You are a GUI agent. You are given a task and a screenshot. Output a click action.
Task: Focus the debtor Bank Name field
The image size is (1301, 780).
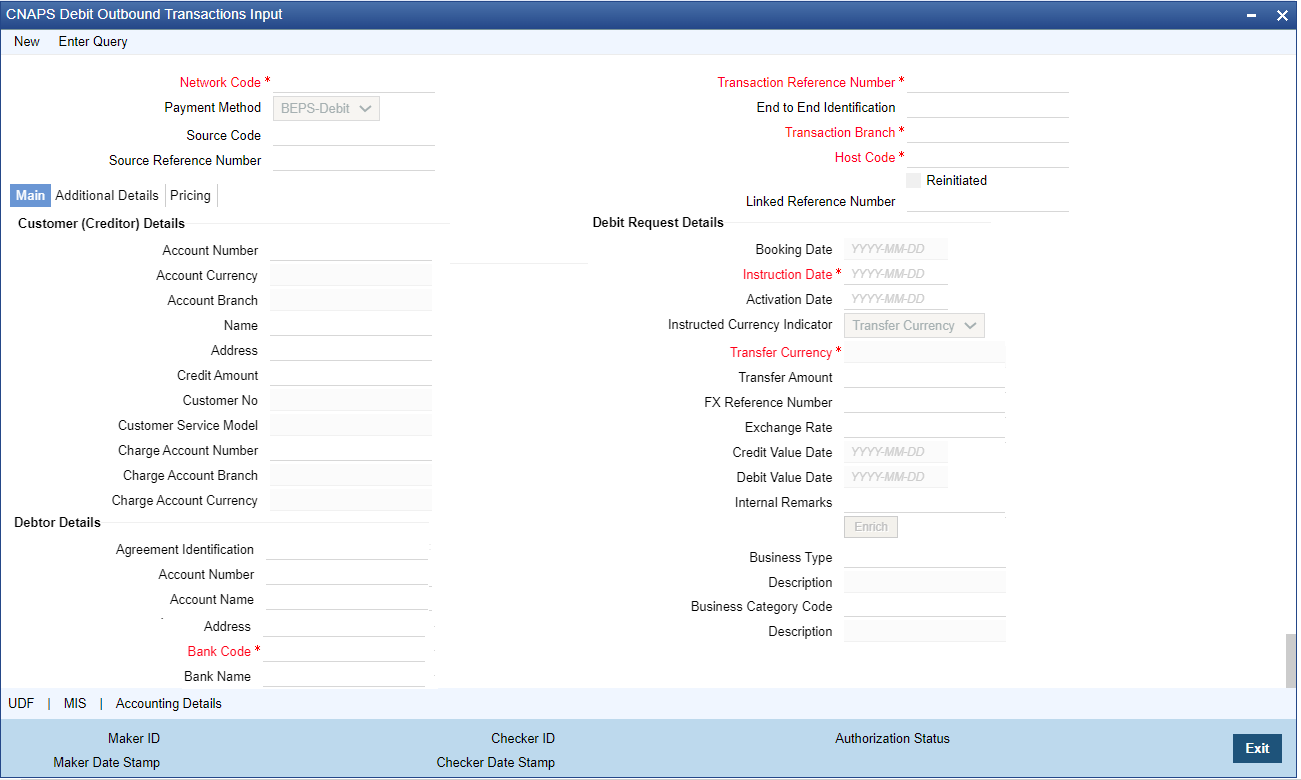pos(344,676)
